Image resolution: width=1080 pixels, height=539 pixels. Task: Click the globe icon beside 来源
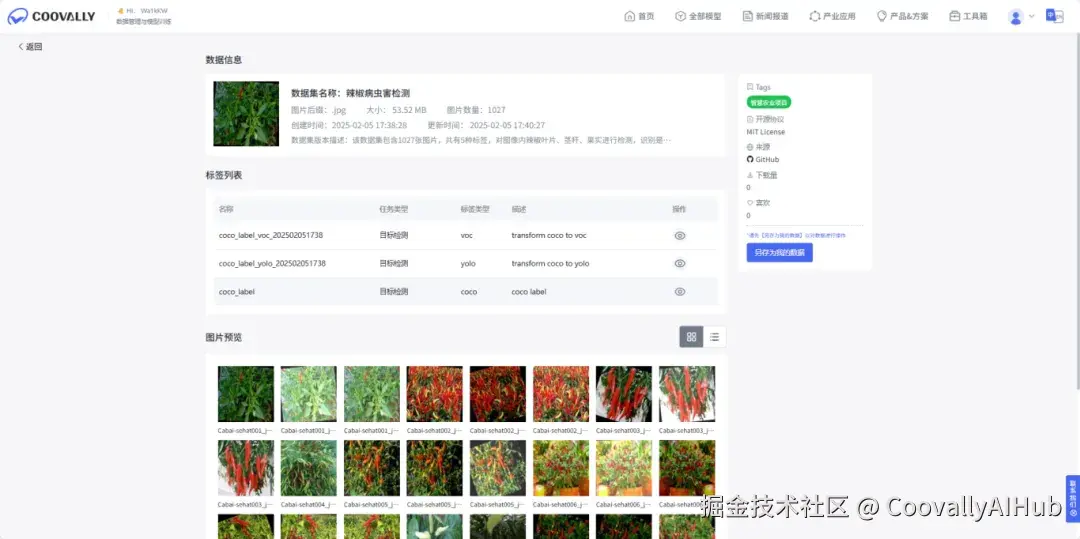click(x=750, y=147)
